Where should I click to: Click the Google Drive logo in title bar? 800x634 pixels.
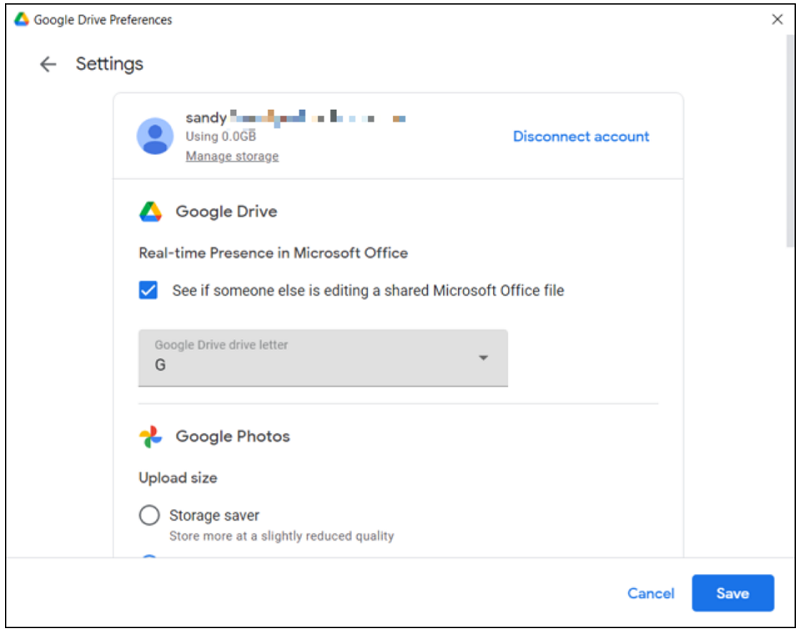point(21,19)
